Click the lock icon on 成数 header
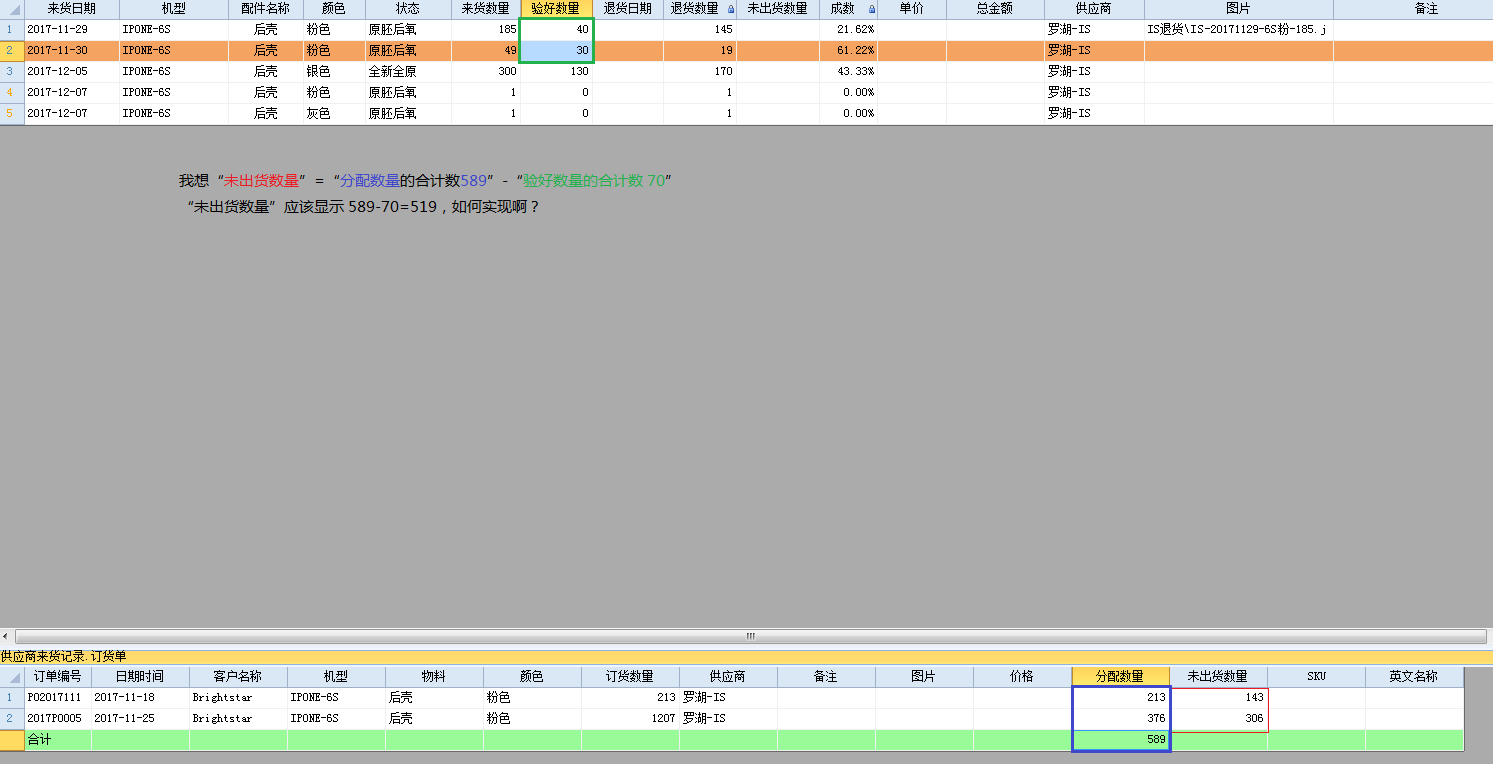This screenshot has width=1493, height=764. click(872, 9)
